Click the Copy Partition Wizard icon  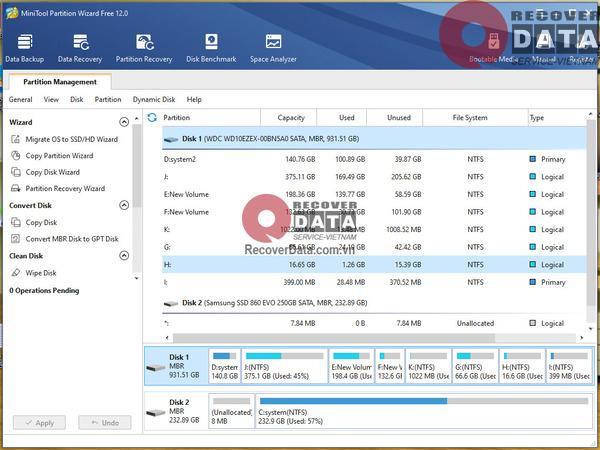pyautogui.click(x=15, y=156)
